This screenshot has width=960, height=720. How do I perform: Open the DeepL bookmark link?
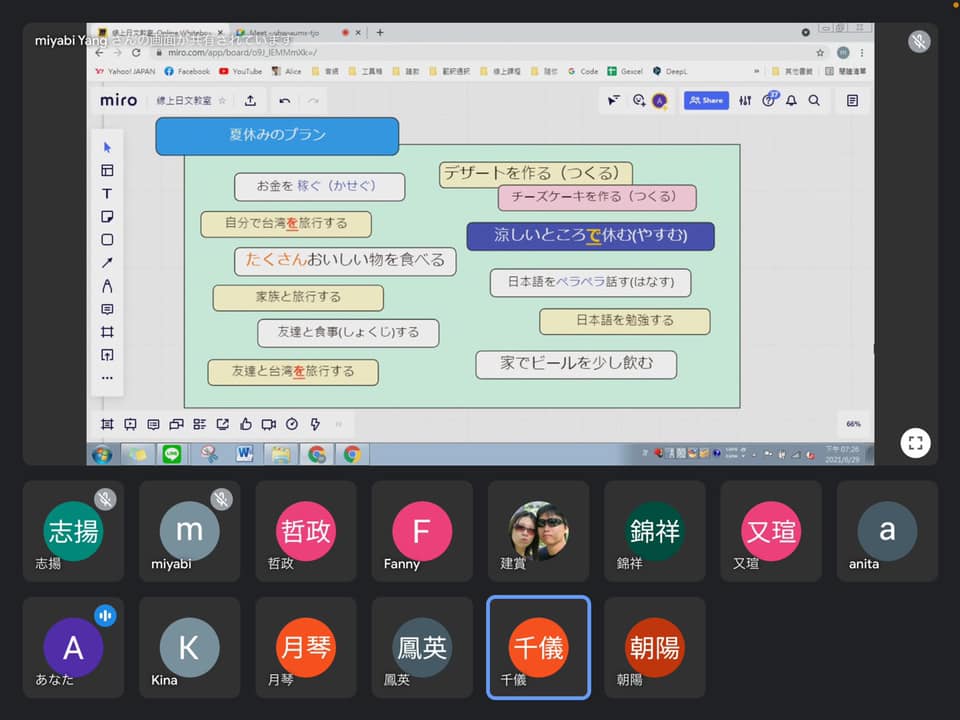point(670,72)
